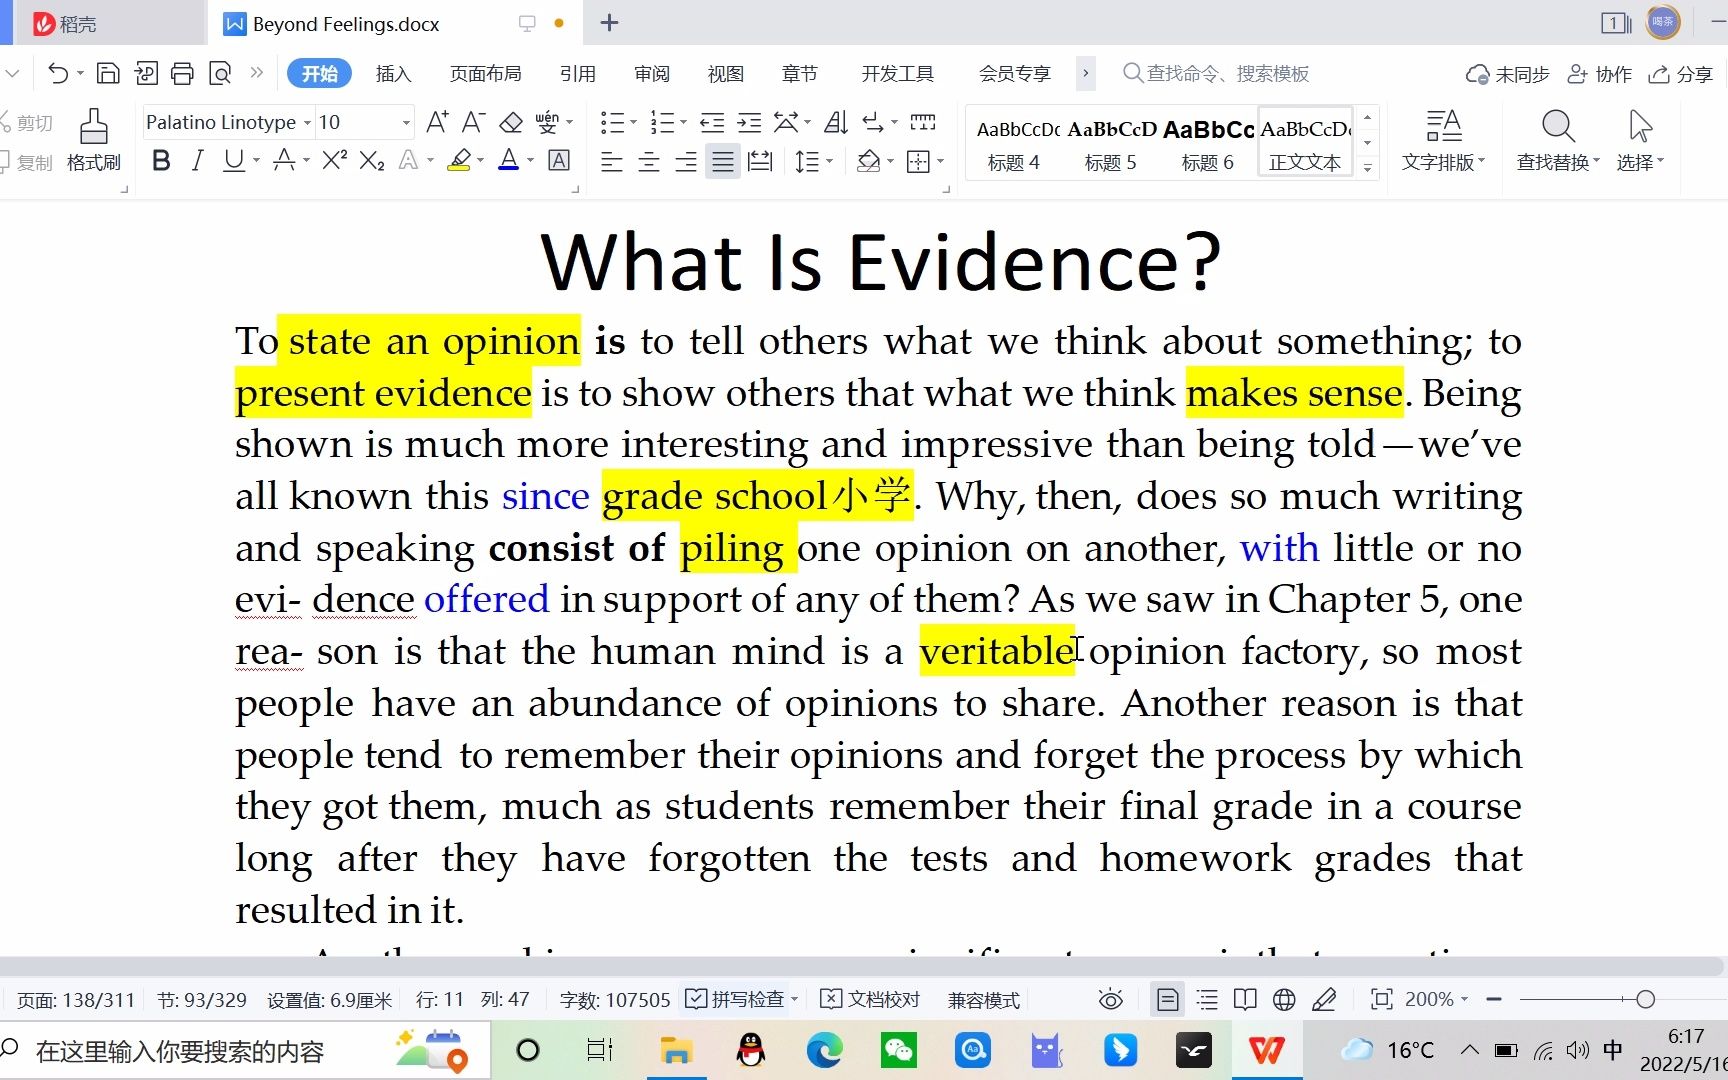Select the Format Painter (格式刷) tool
Screen dimensions: 1728x1080
point(92,140)
